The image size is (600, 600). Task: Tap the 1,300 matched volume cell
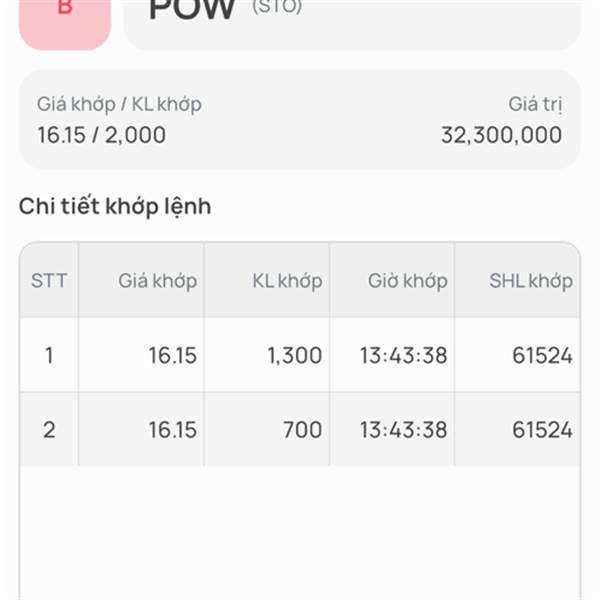pos(295,355)
